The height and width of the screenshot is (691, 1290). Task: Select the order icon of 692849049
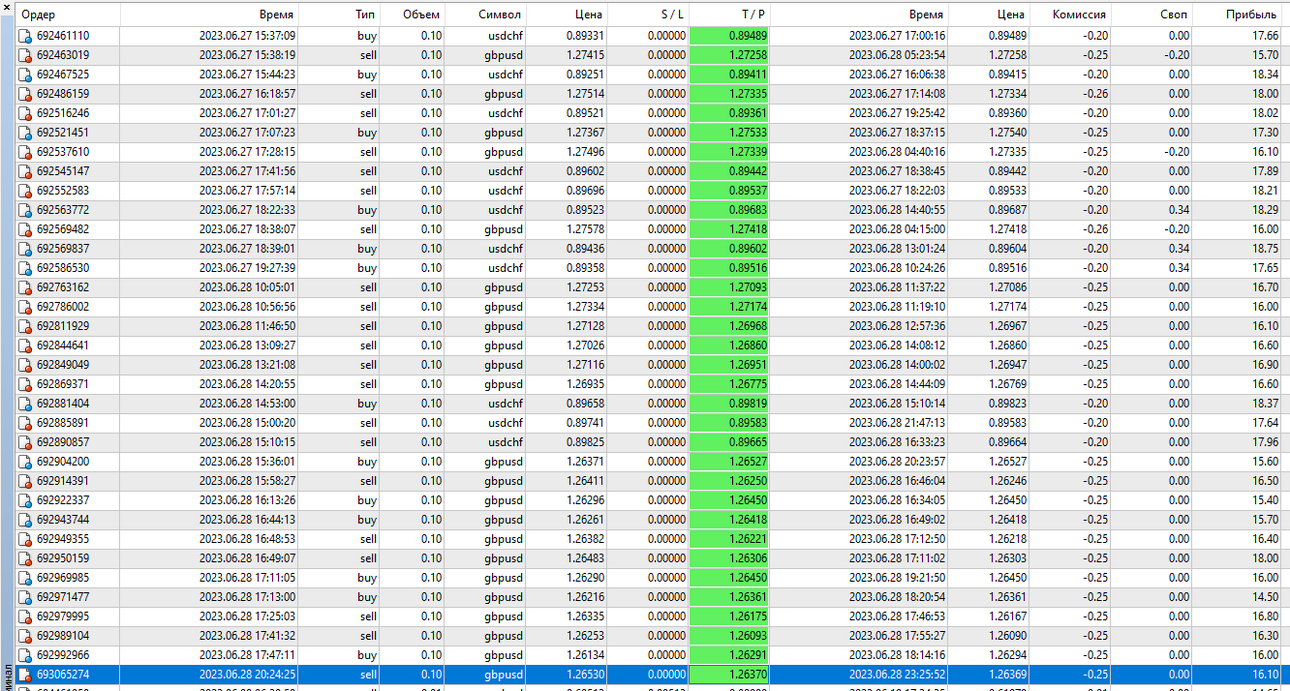[x=25, y=364]
